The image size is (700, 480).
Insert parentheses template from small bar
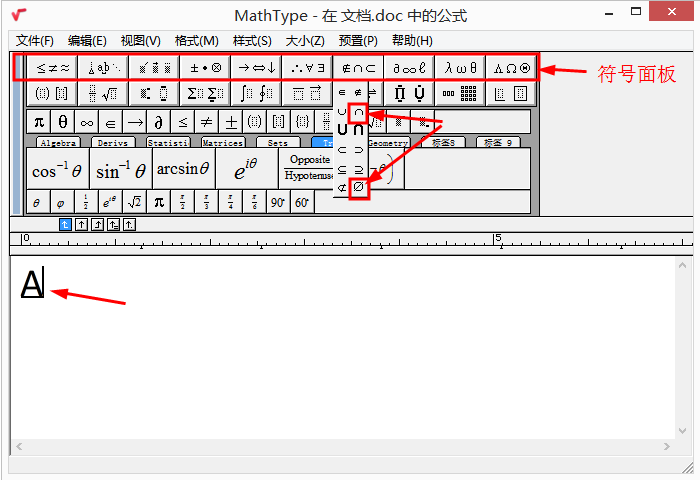(254, 121)
